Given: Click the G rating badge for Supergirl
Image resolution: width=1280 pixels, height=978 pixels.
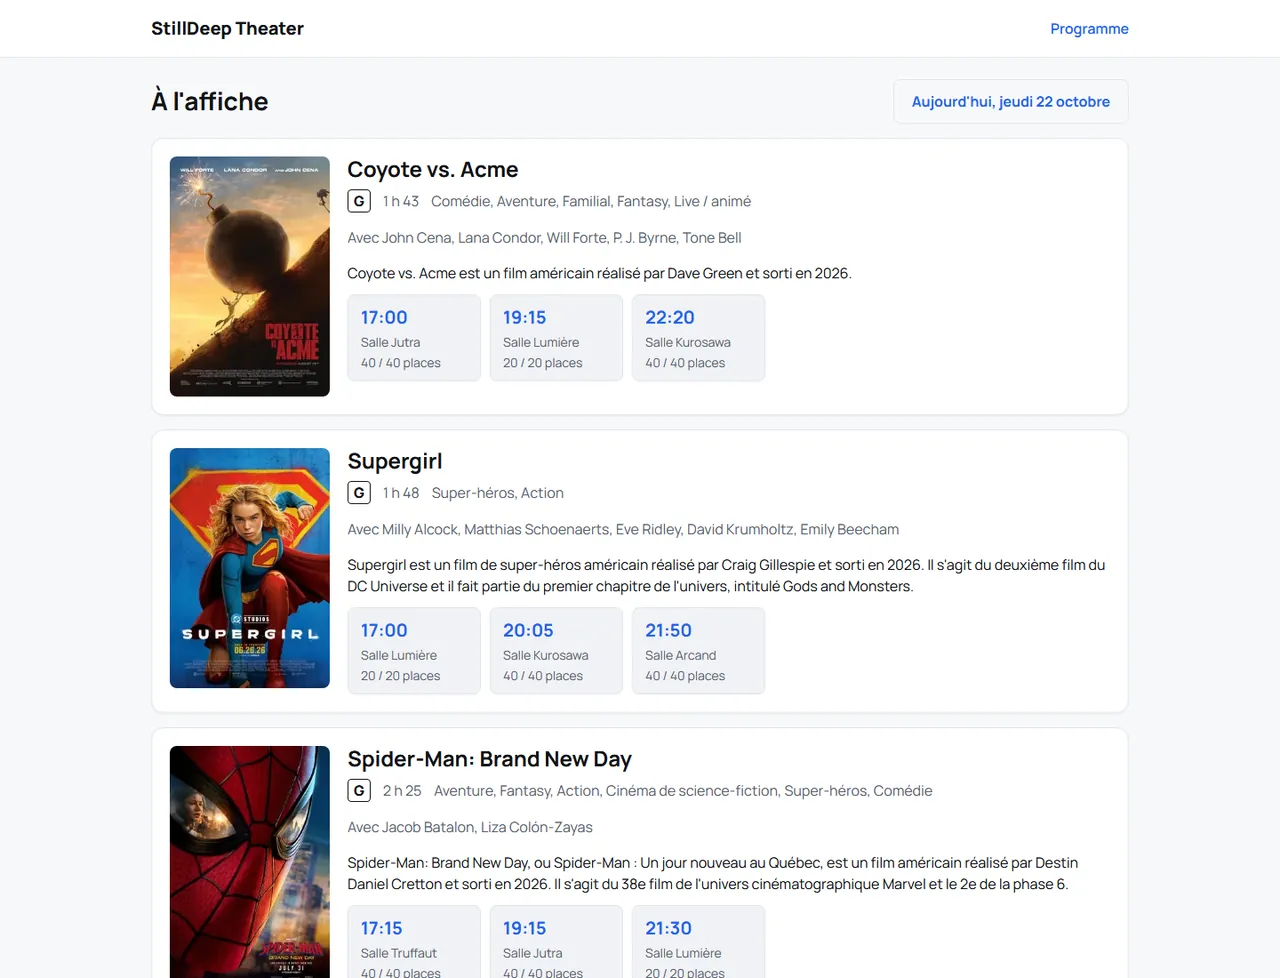Looking at the screenshot, I should 359,493.
